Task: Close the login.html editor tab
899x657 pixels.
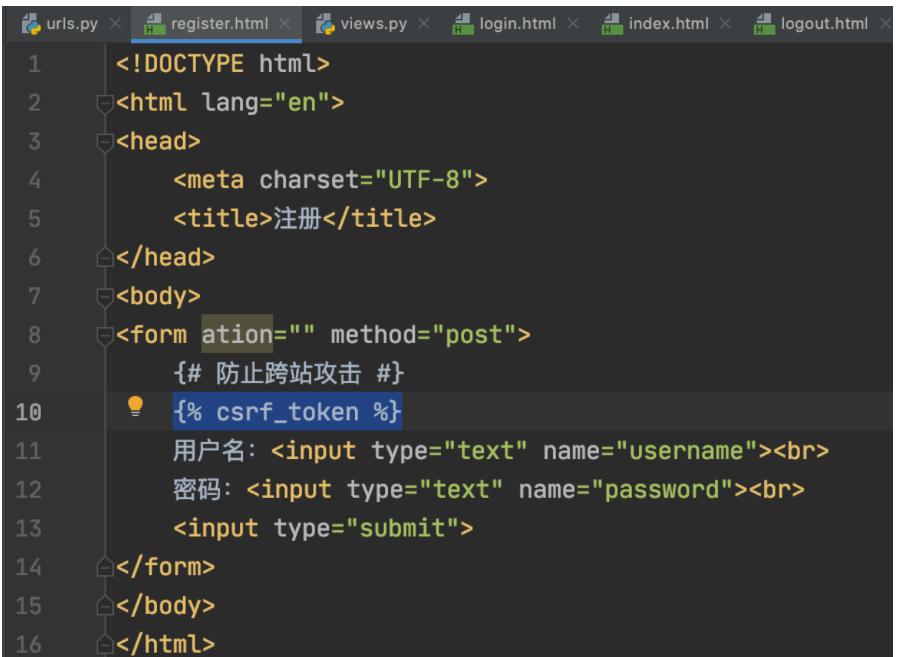Action: [x=573, y=23]
